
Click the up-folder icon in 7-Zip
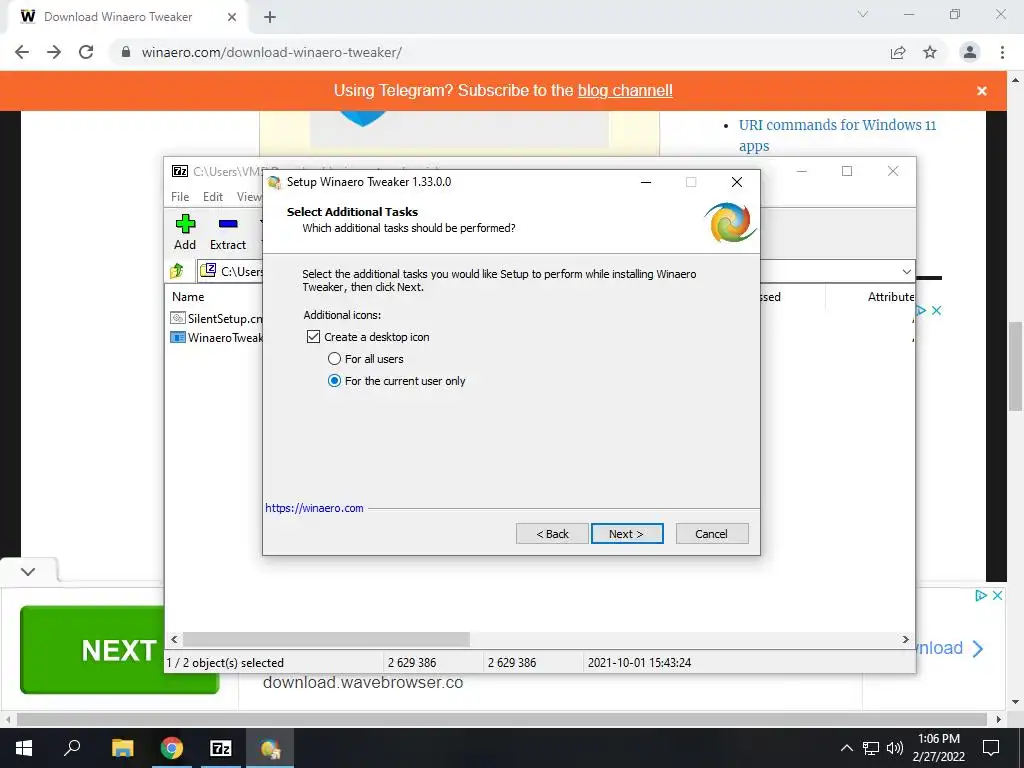(x=177, y=270)
